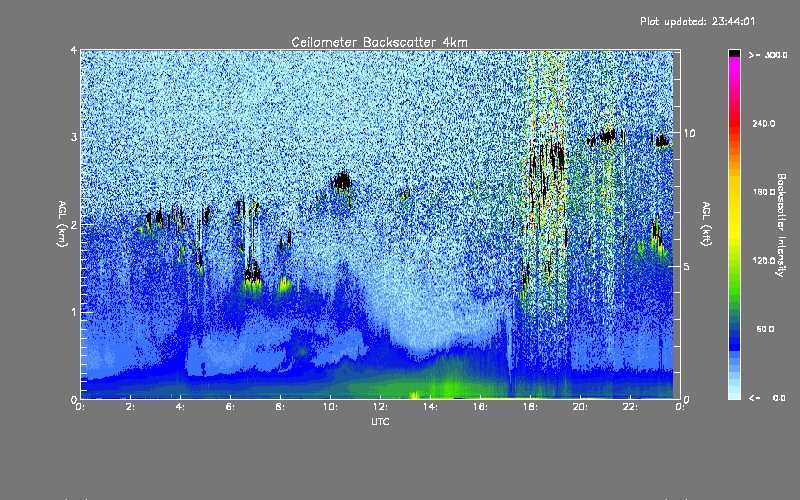Viewport: 800px width, 500px height.
Task: Click the '10:' UTC time tick
Action: click(331, 407)
